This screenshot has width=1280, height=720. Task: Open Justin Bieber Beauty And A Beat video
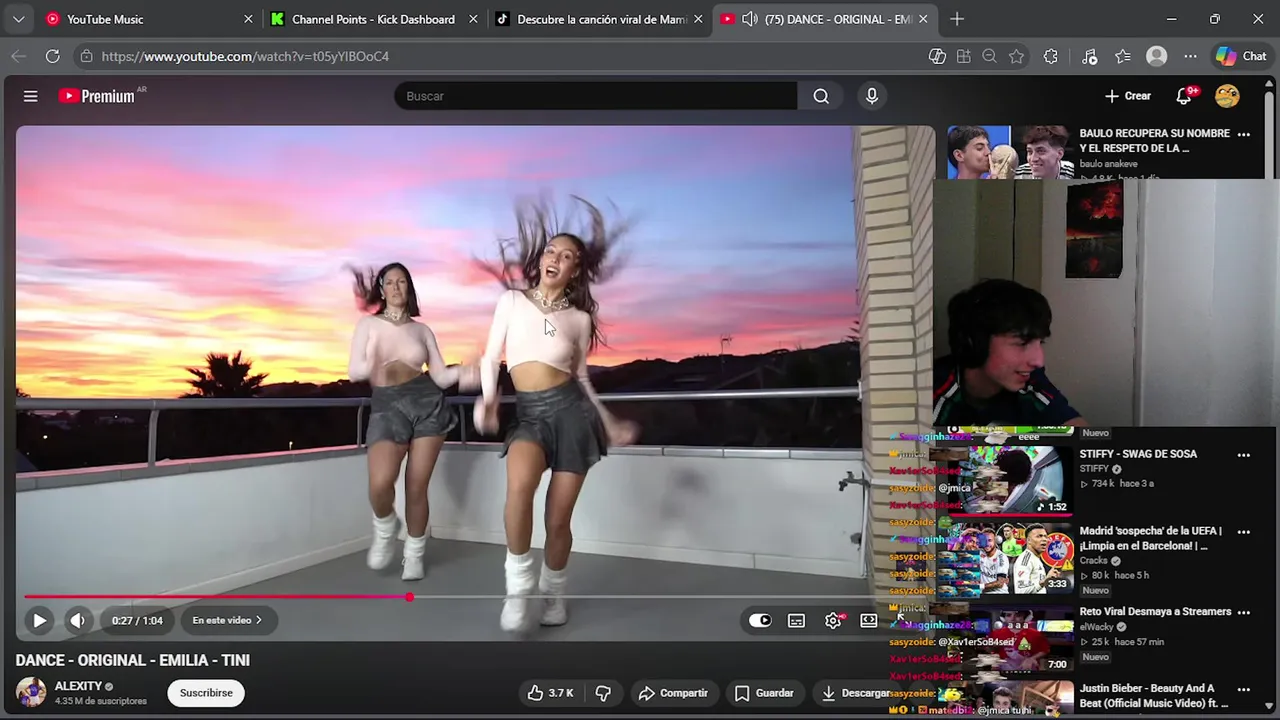tap(1153, 695)
